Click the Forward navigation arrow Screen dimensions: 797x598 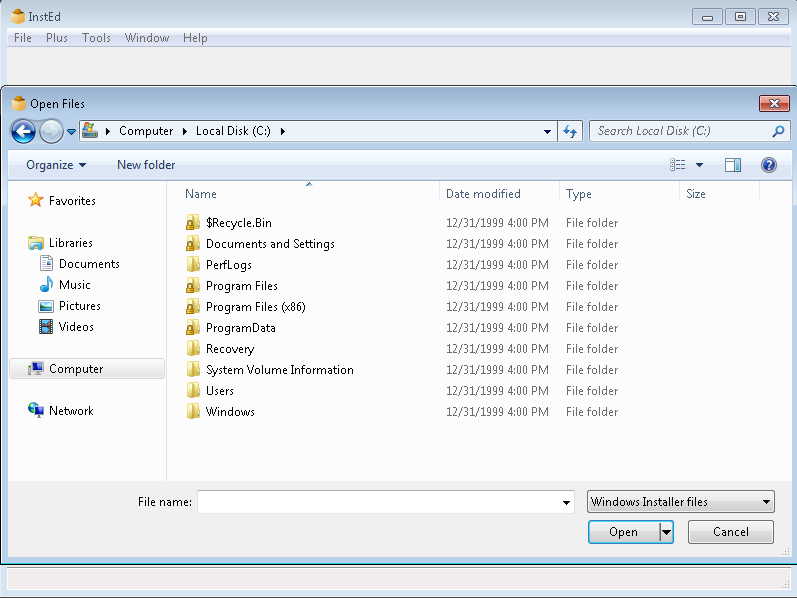51,132
